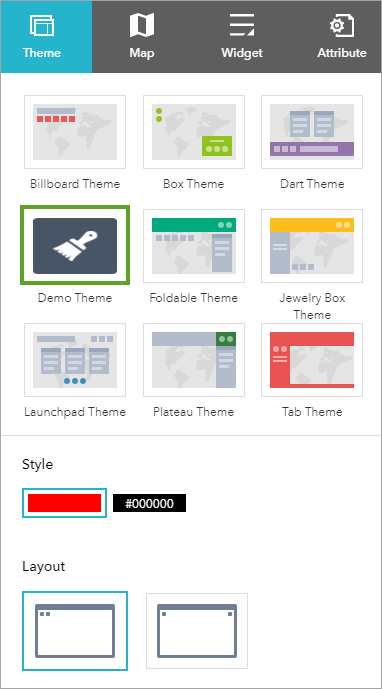Switch to the Map tab

click(142, 37)
